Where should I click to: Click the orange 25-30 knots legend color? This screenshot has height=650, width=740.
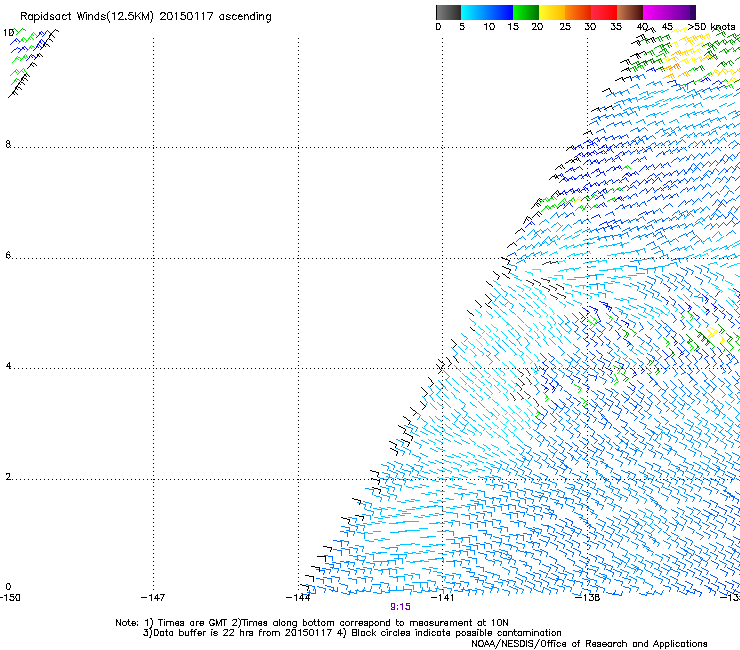(578, 12)
